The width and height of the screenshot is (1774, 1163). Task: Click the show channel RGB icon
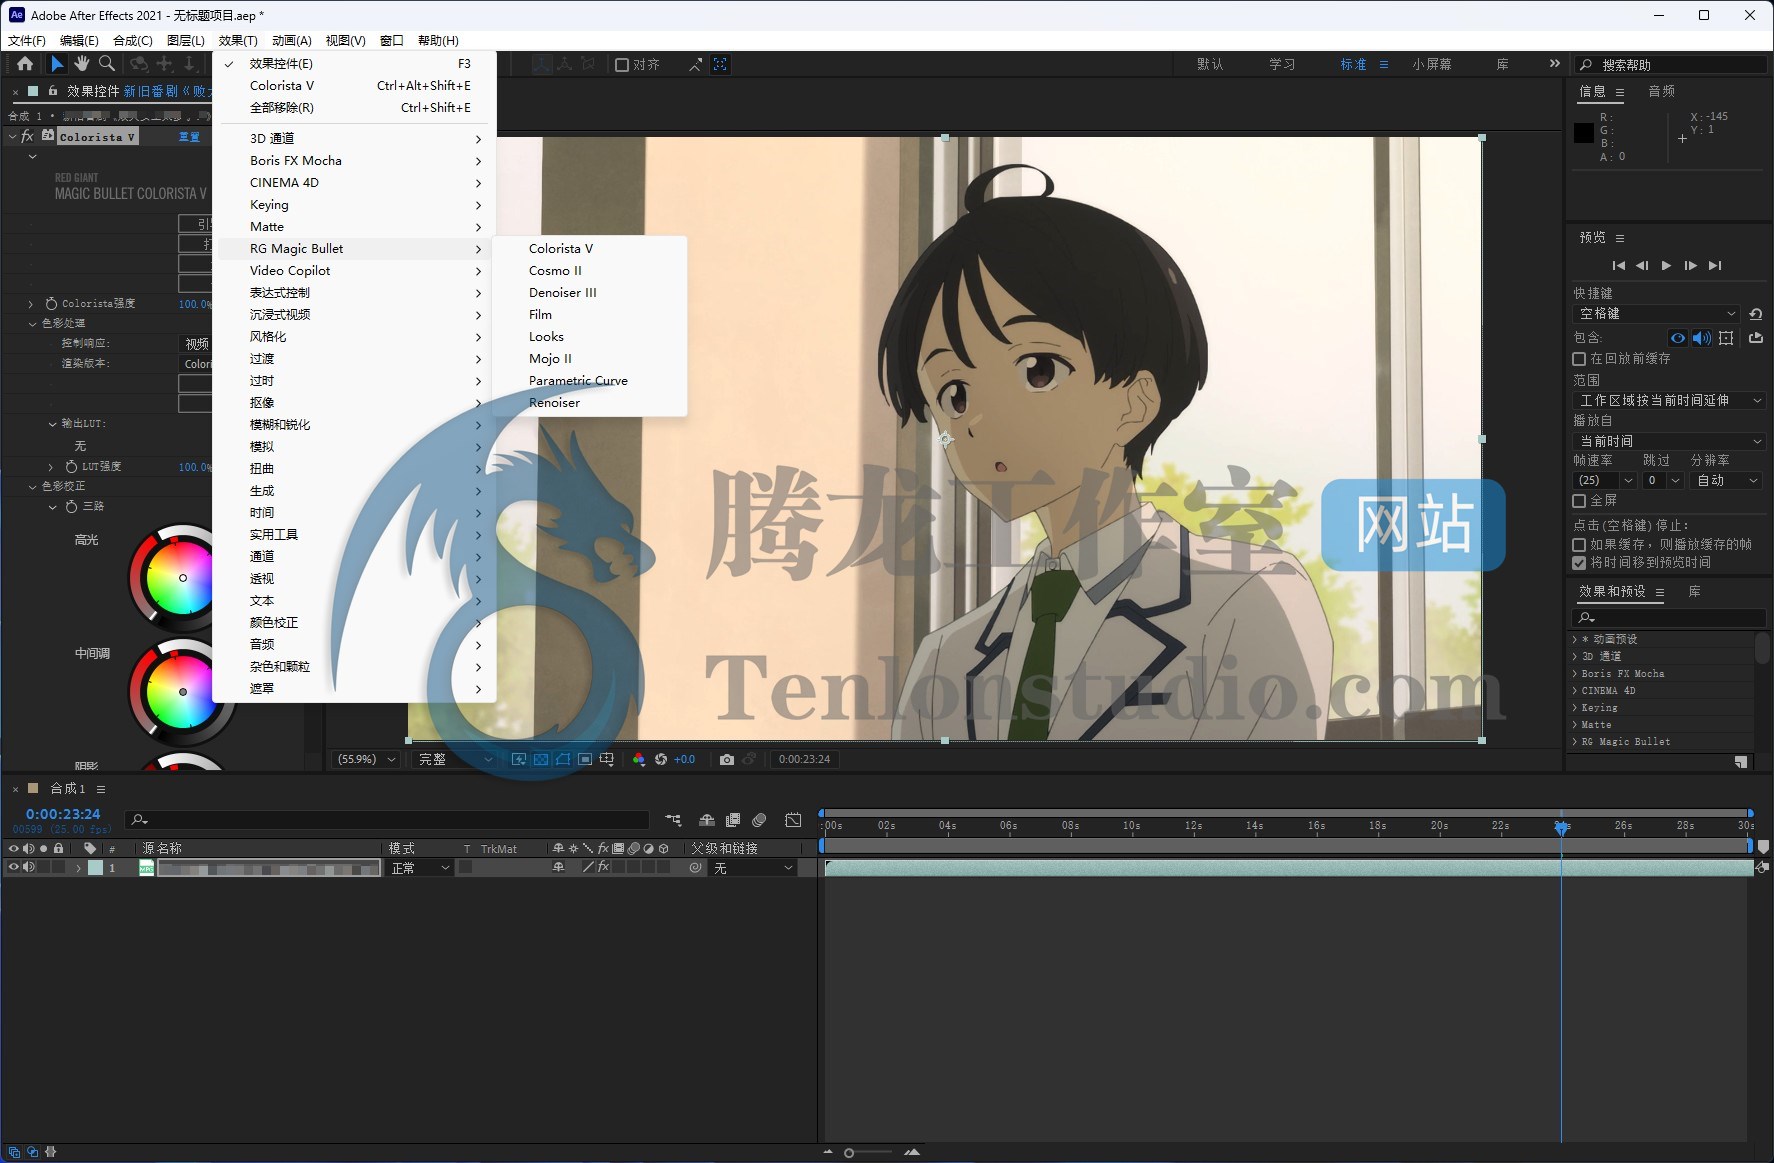tap(639, 760)
